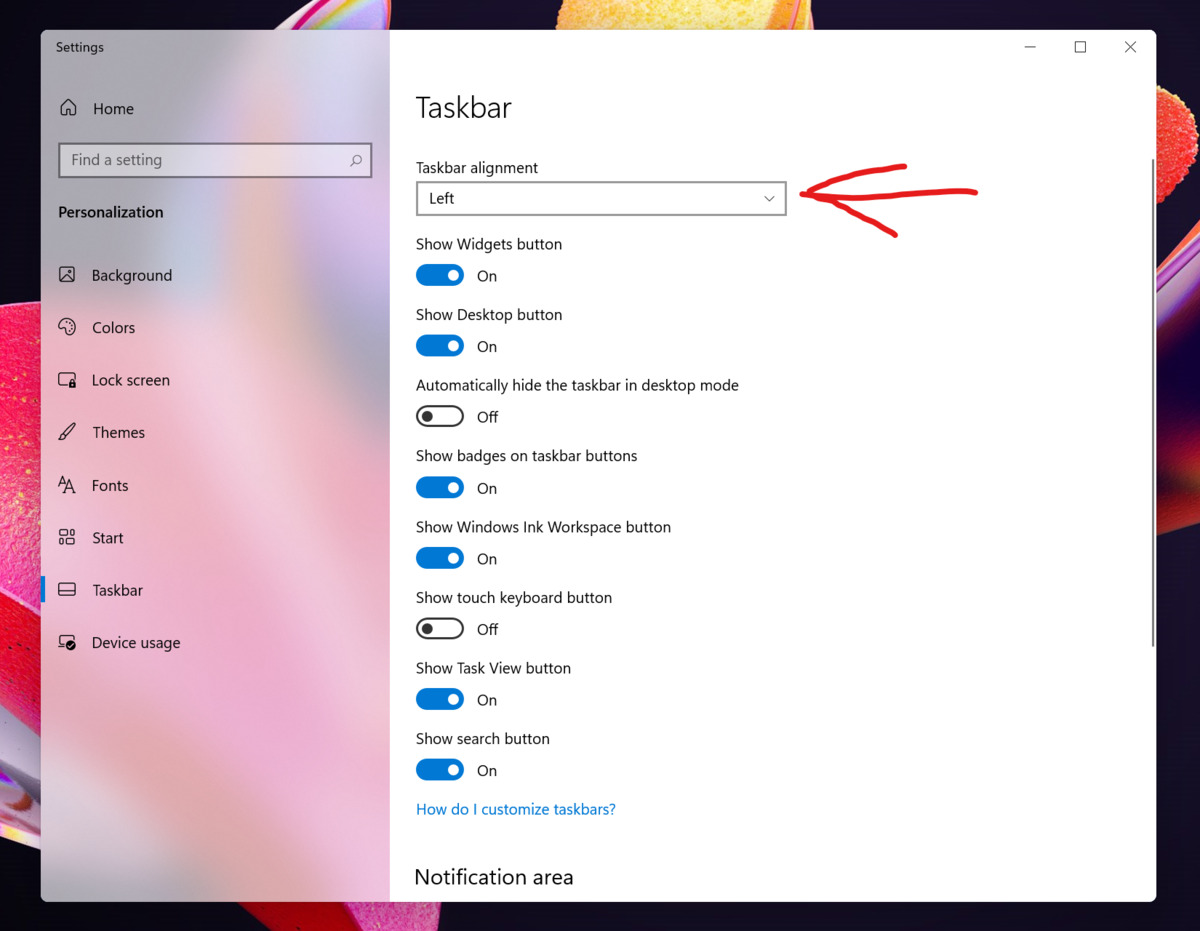The height and width of the screenshot is (931, 1200).
Task: Open the Taskbar alignment dropdown
Action: (601, 198)
